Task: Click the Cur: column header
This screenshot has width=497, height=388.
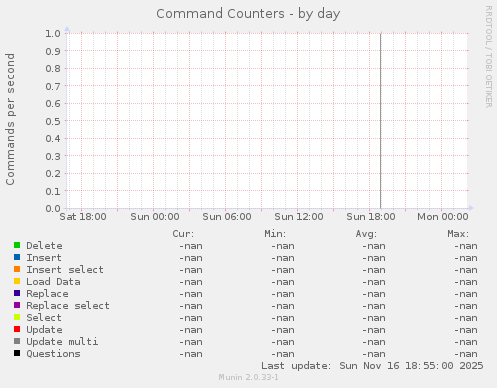Action: [183, 234]
